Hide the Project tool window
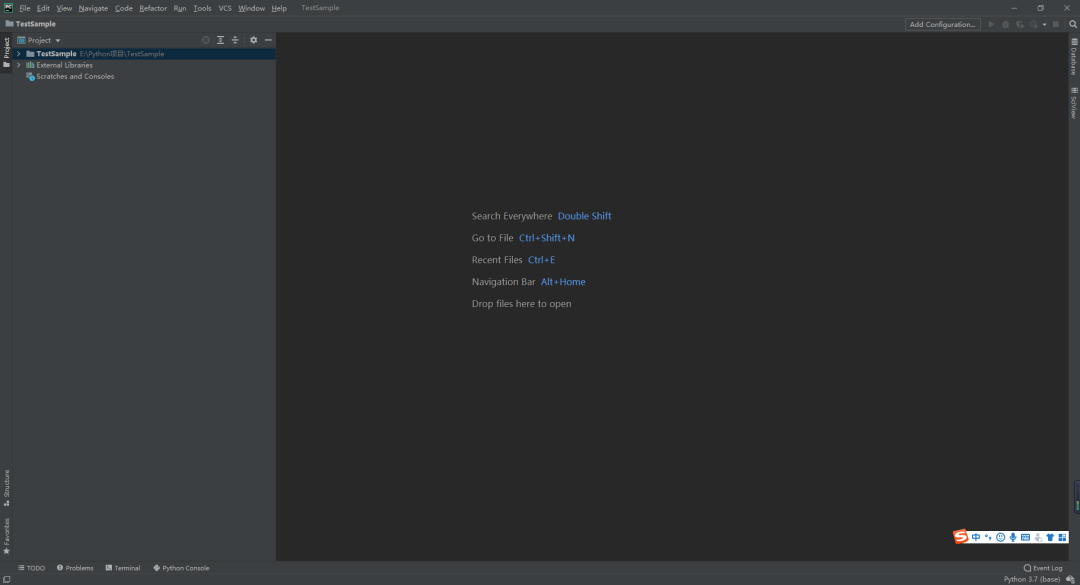The height and width of the screenshot is (585, 1080). (x=268, y=40)
